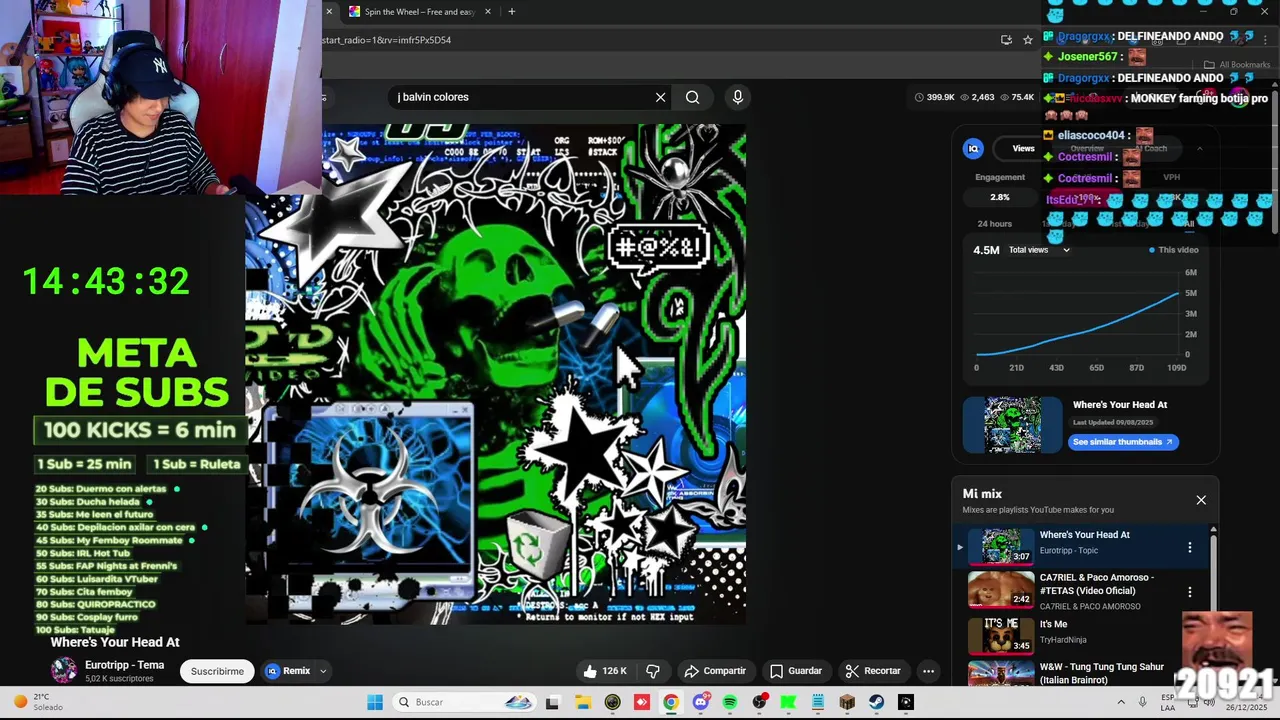Screen dimensions: 1280x720
Task: Open All Bookmarks folder
Action: 1237,65
